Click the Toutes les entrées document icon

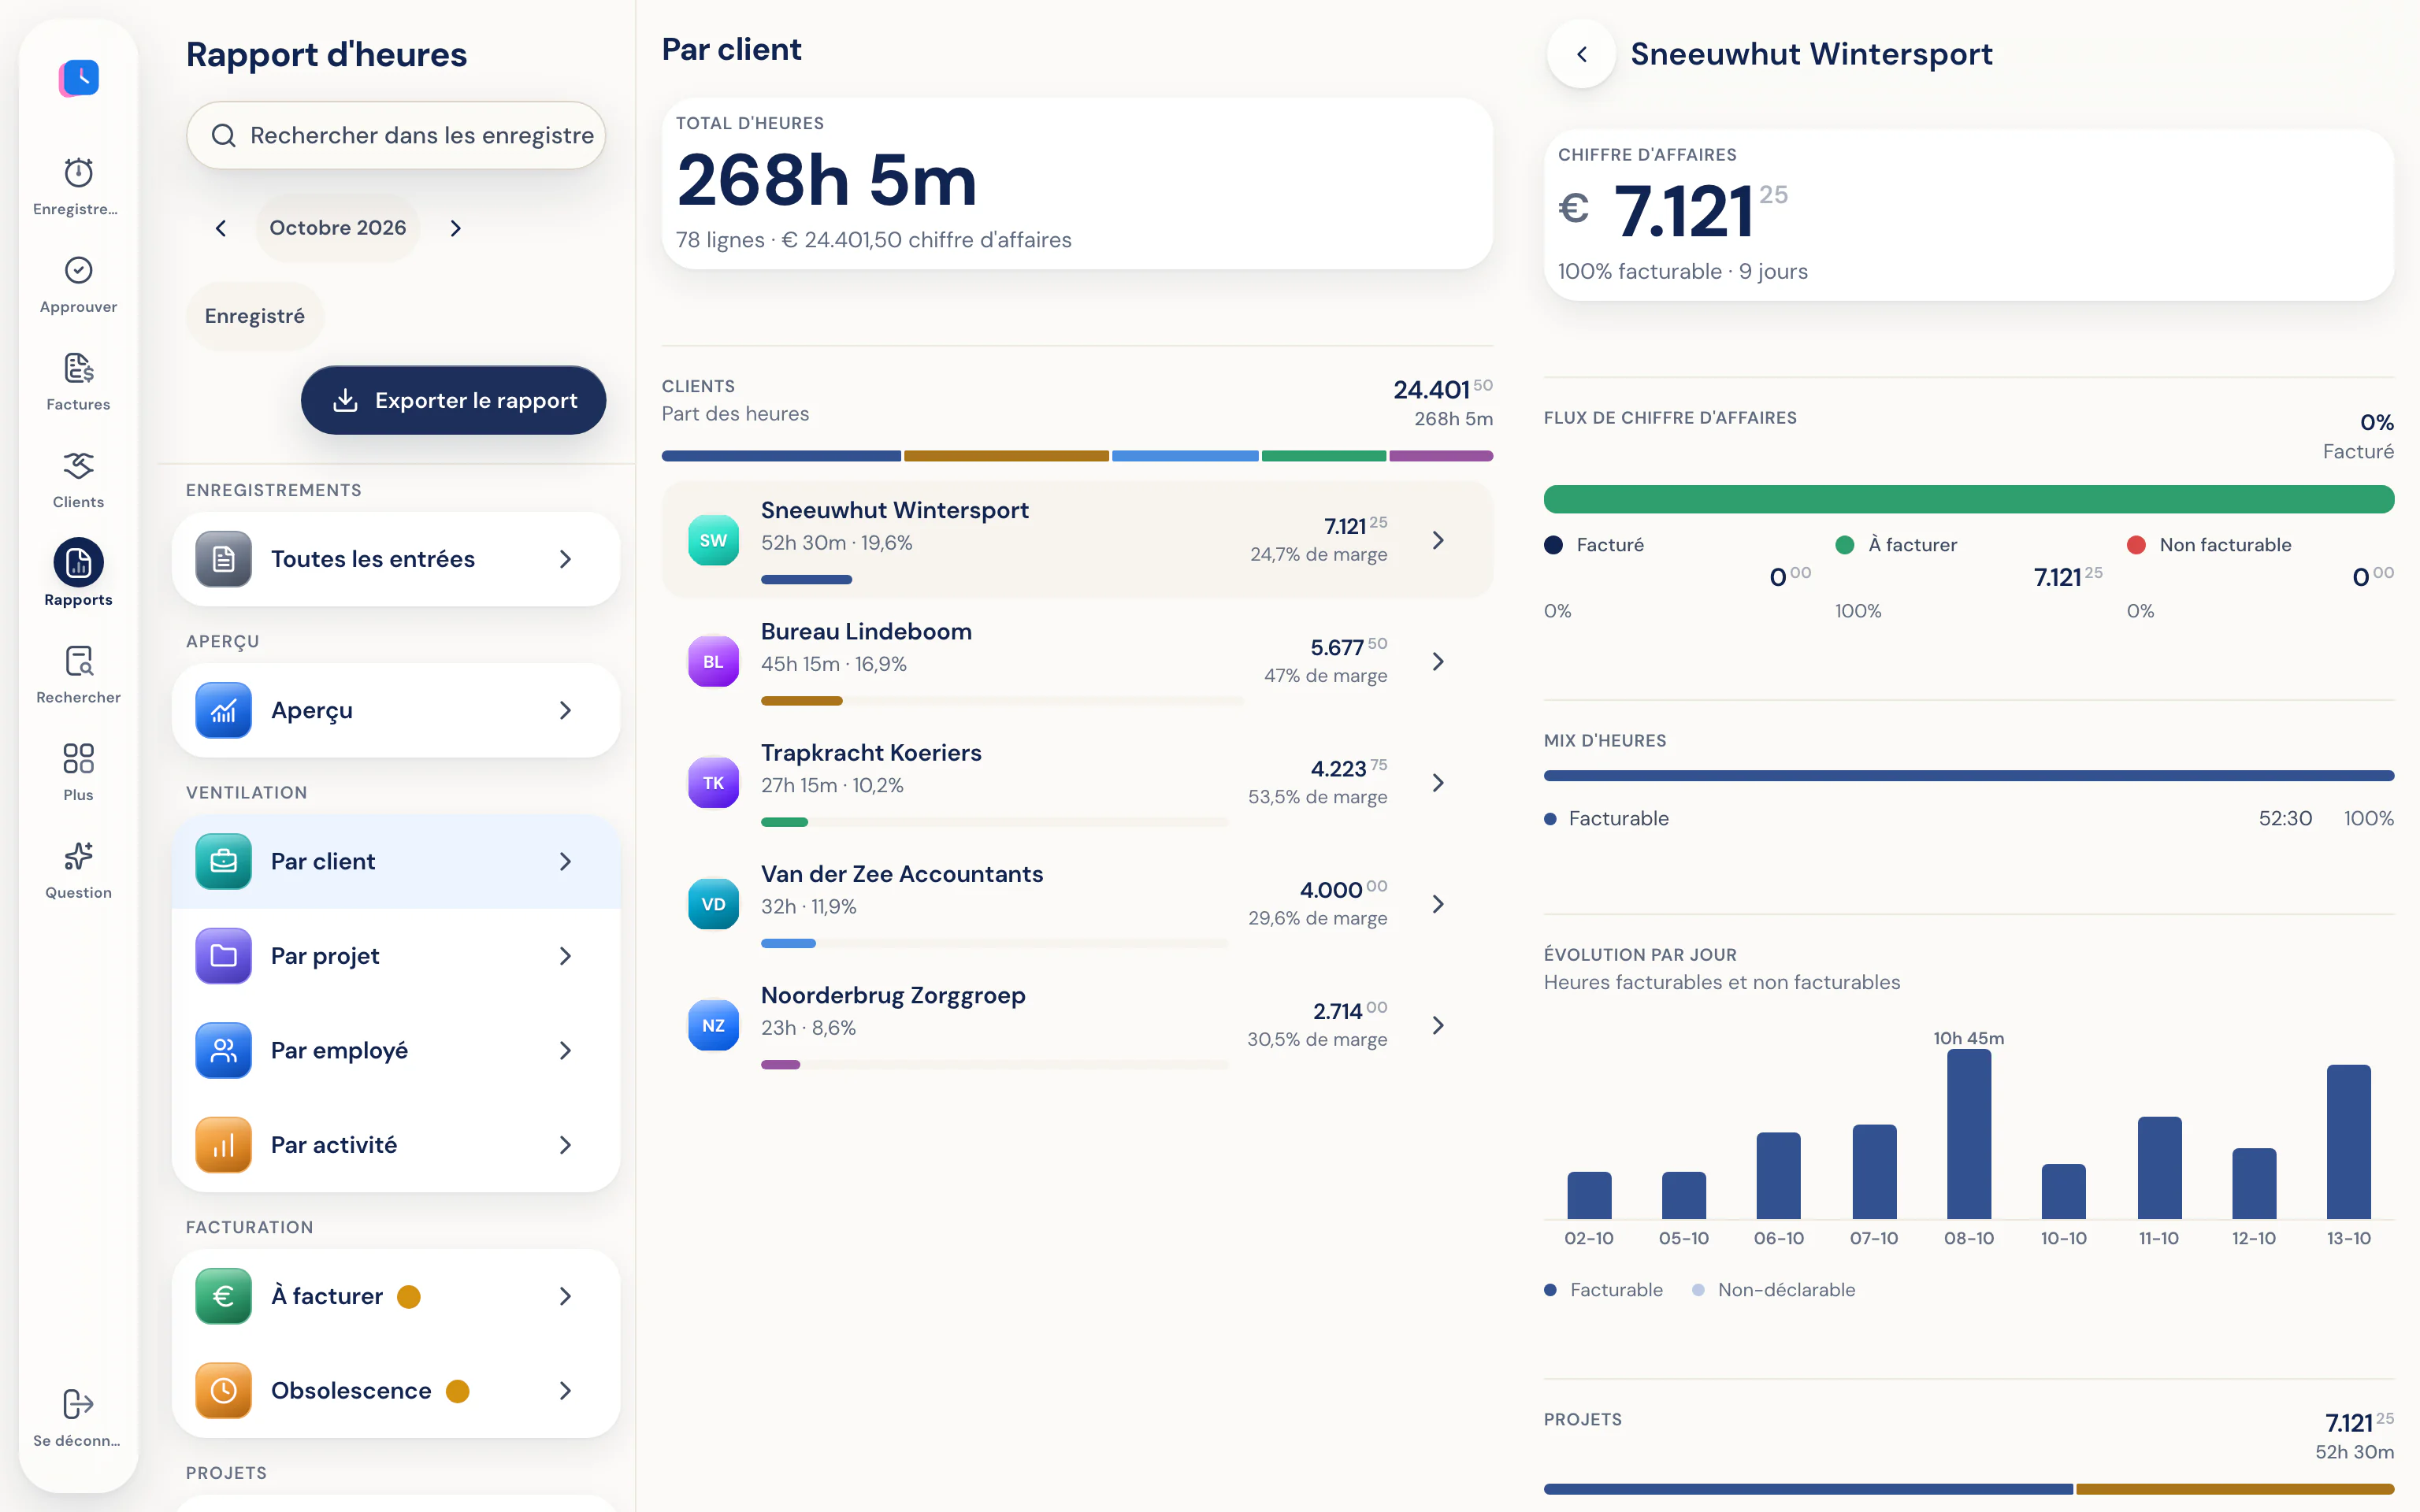pyautogui.click(x=223, y=559)
